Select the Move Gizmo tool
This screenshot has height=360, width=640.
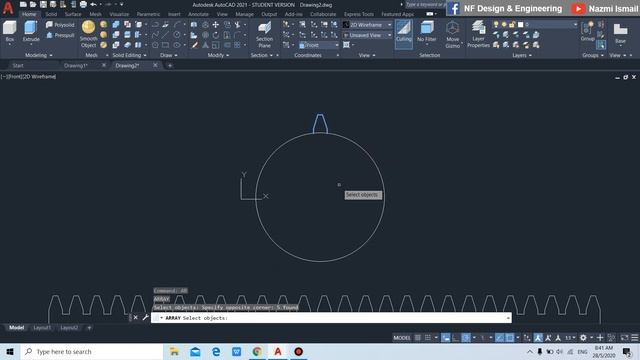[x=452, y=35]
